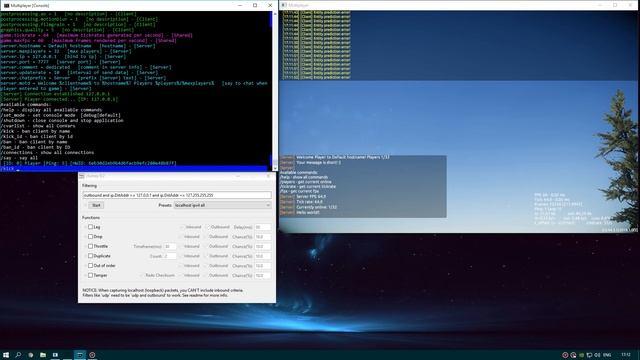This screenshot has width=640, height=360.
Task: Click the ENG language indicator
Action: (x=607, y=355)
